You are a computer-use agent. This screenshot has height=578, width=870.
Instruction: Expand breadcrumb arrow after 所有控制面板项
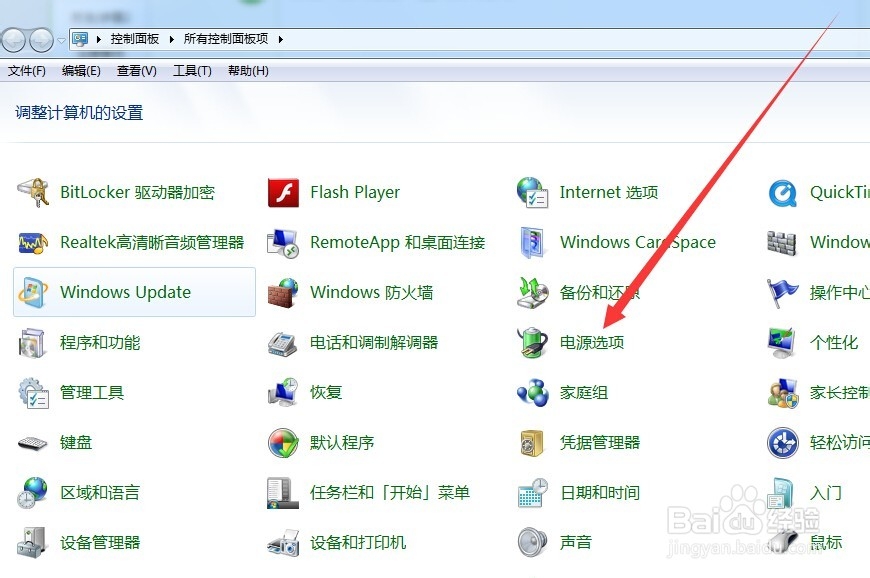click(x=281, y=39)
